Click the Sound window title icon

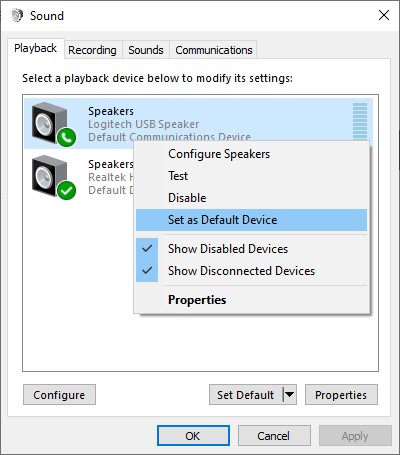17,15
